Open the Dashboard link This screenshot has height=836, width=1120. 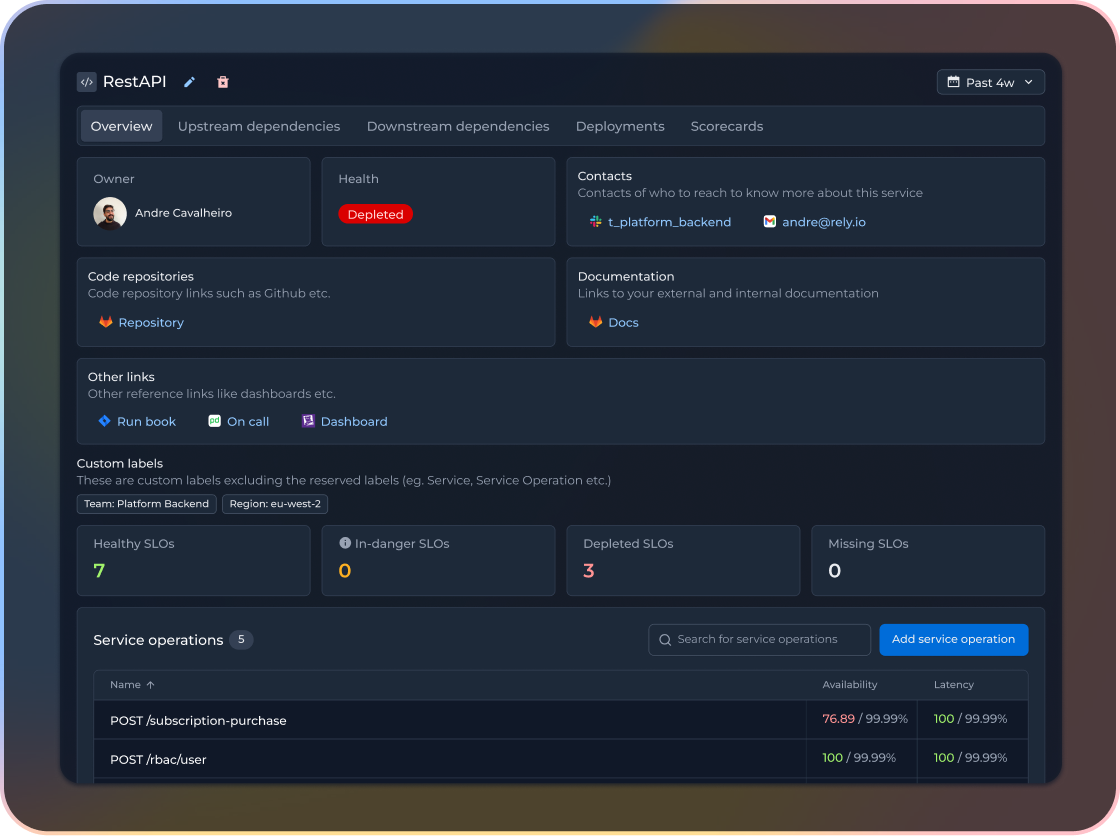[x=354, y=422]
